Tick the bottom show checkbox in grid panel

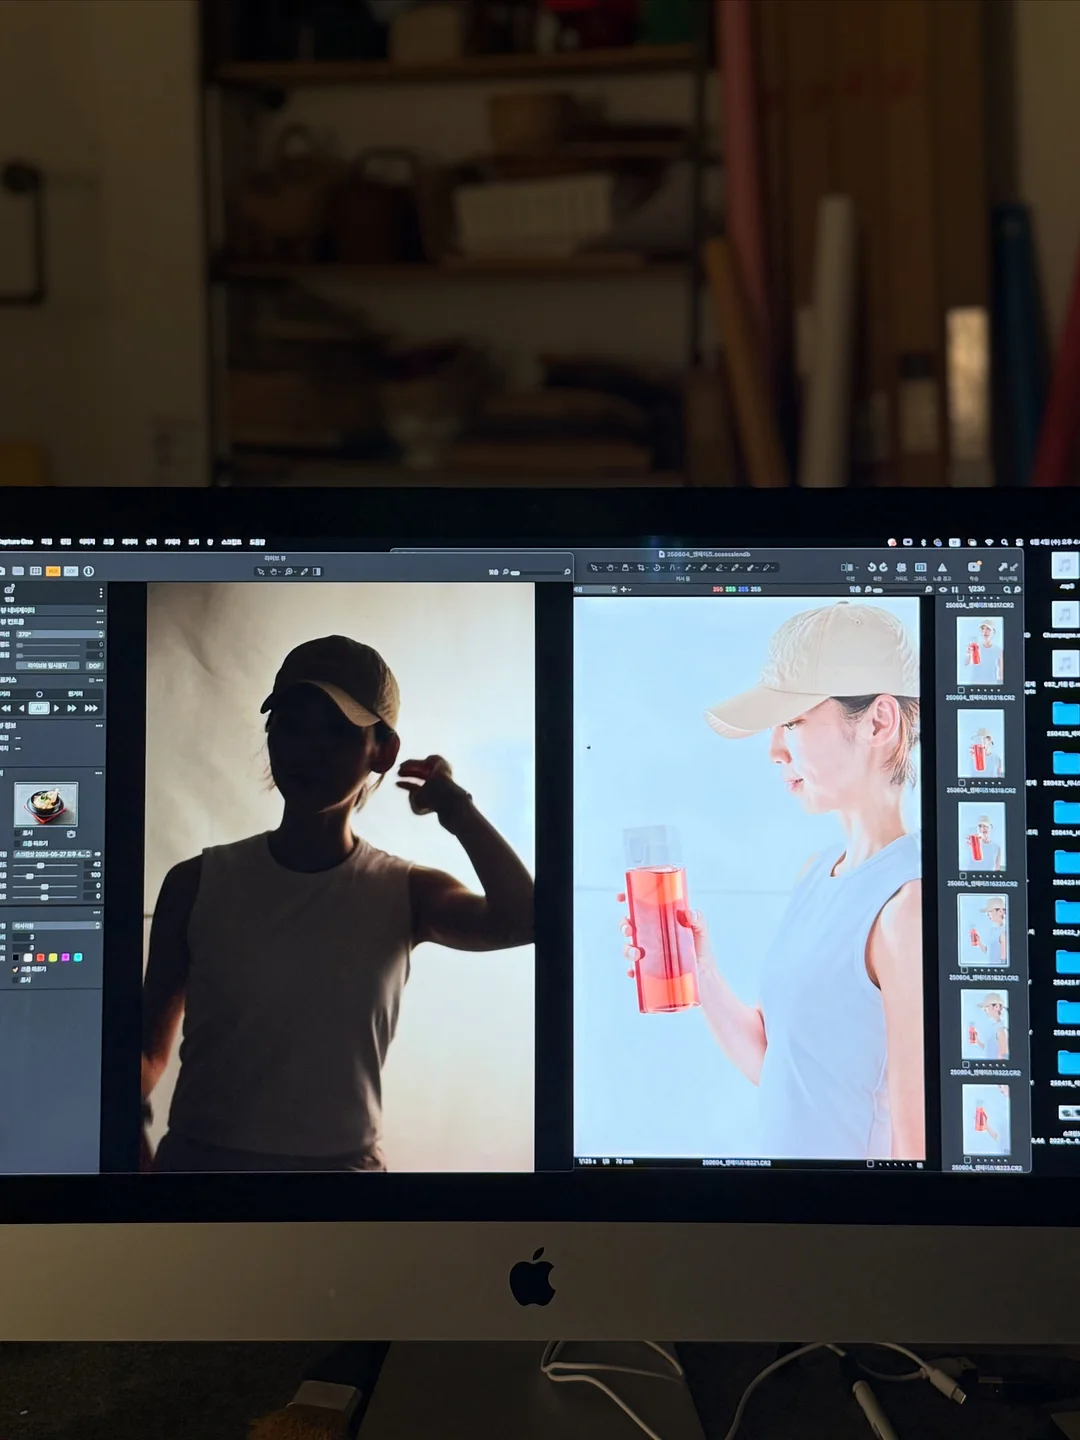point(15,980)
